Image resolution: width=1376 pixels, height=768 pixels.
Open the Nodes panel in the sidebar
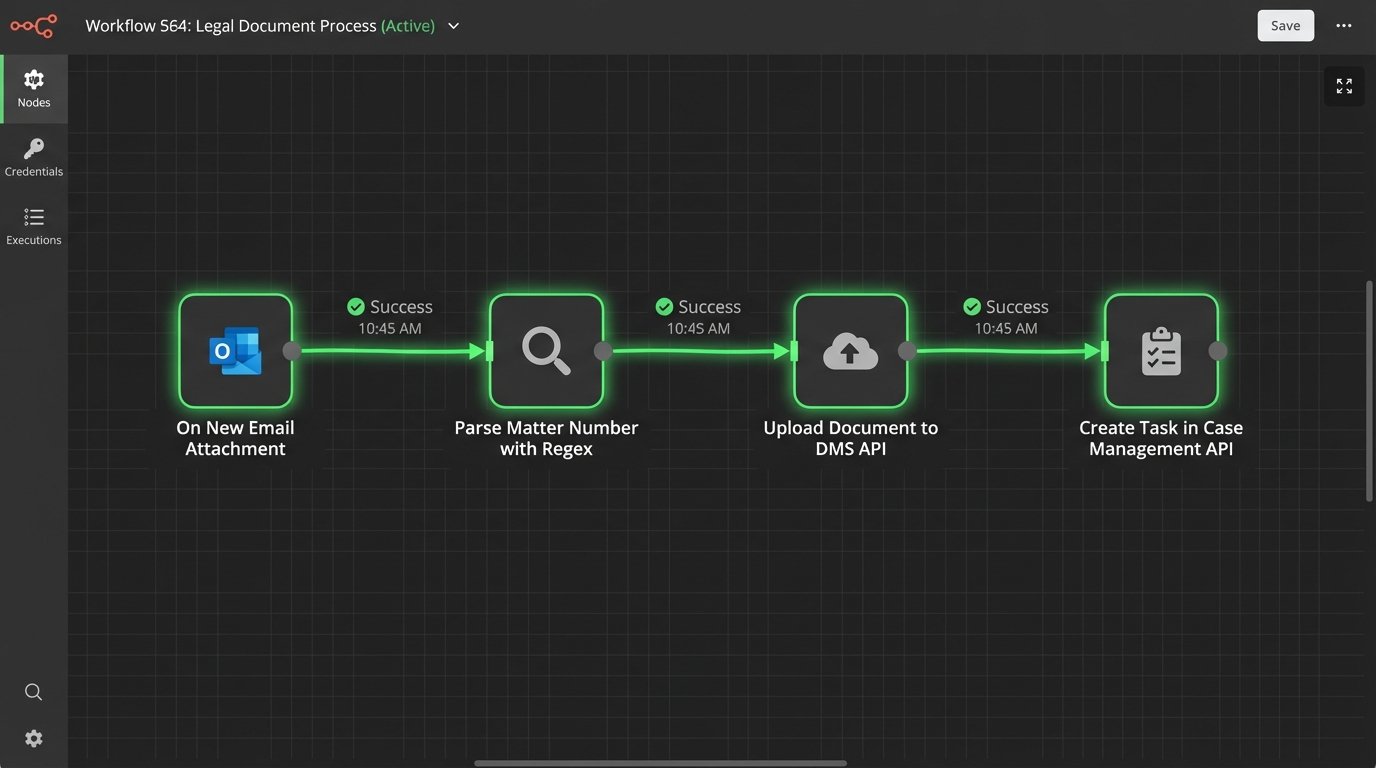point(33,88)
